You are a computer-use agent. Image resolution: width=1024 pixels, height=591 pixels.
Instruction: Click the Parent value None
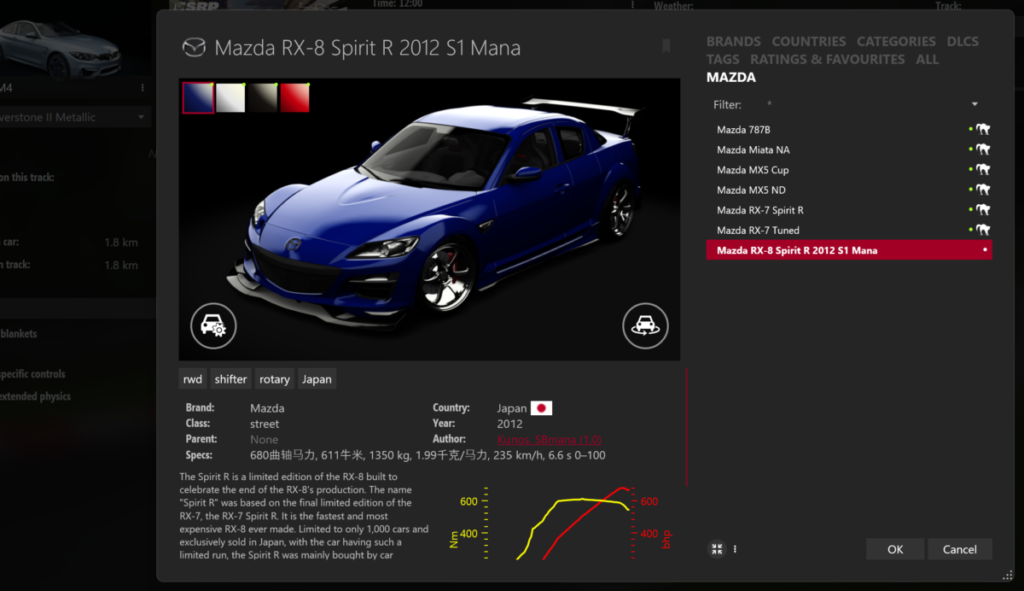coord(264,439)
